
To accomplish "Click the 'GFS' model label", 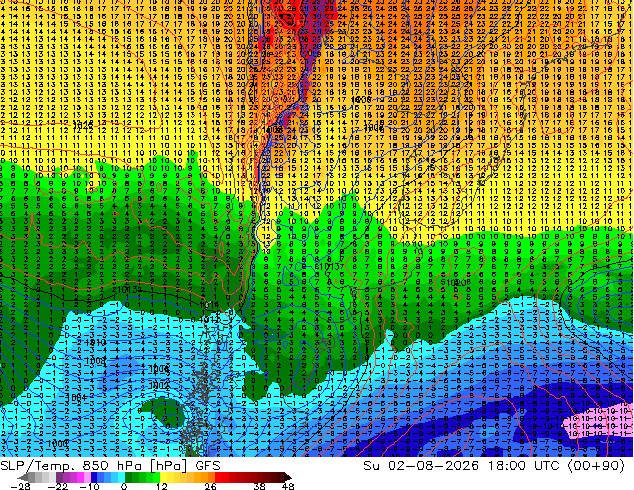I will (208, 466).
